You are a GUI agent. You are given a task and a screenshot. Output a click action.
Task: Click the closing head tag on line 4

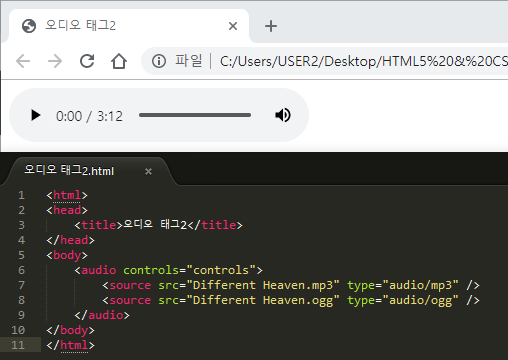[70, 240]
